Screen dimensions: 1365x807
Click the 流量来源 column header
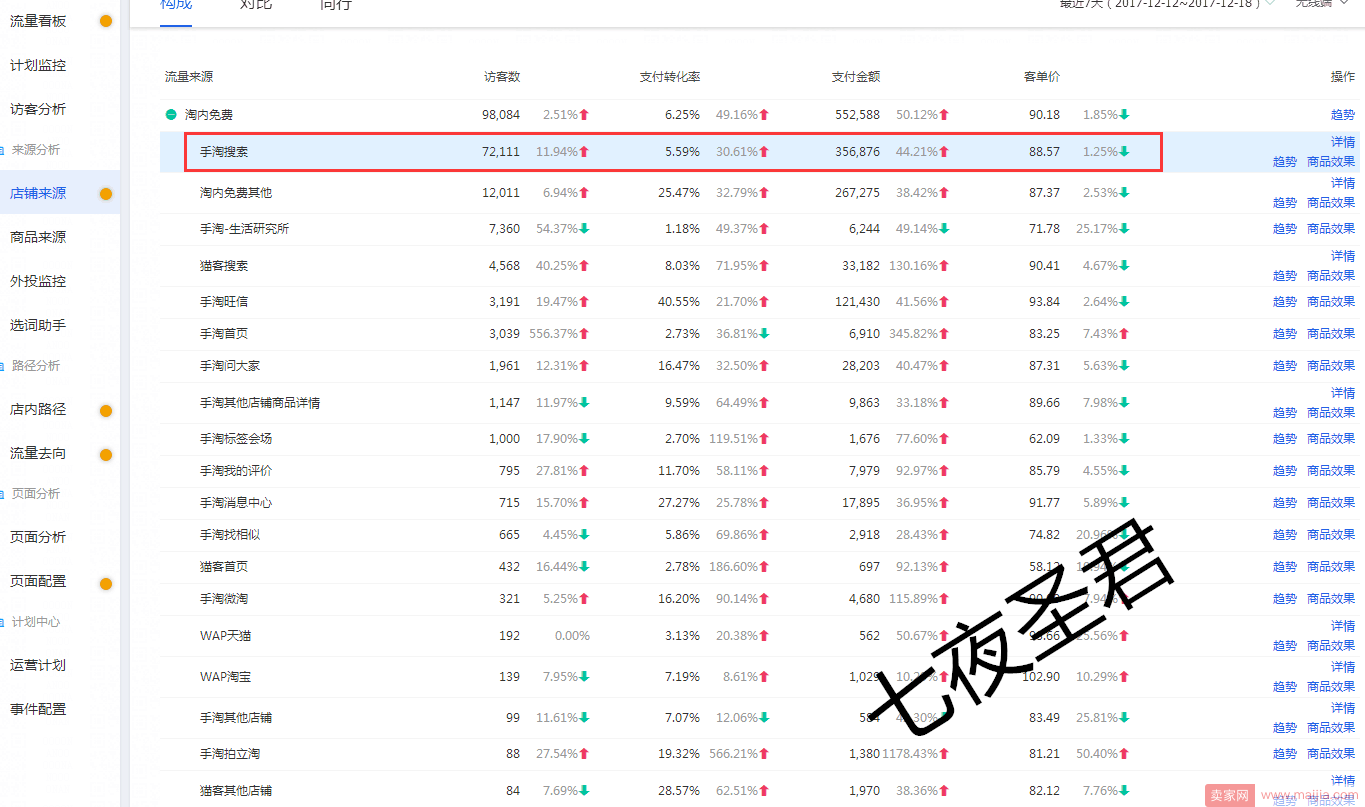[189, 77]
